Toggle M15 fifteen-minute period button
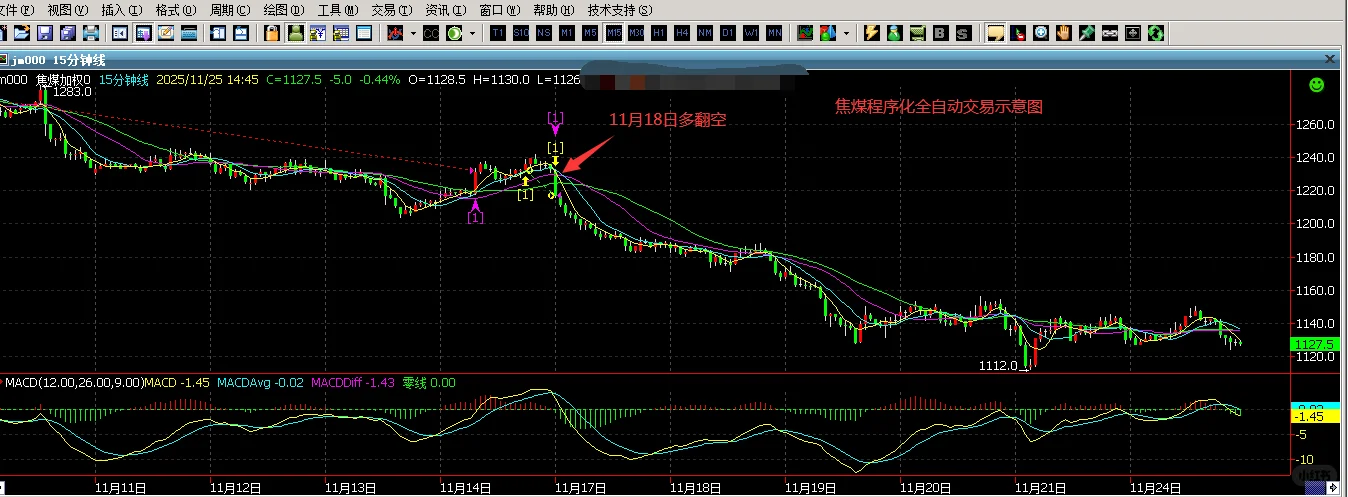Image resolution: width=1348 pixels, height=497 pixels. click(x=614, y=33)
